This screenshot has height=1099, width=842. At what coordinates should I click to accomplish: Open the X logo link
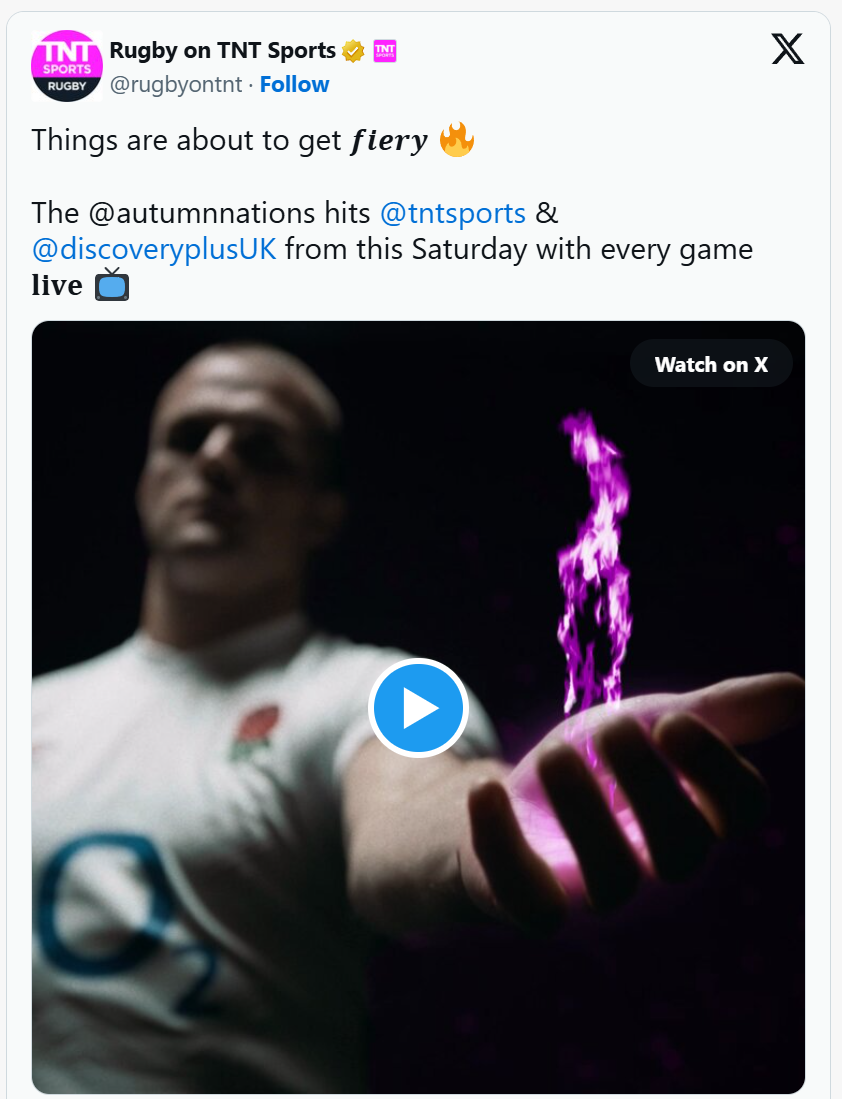click(788, 48)
